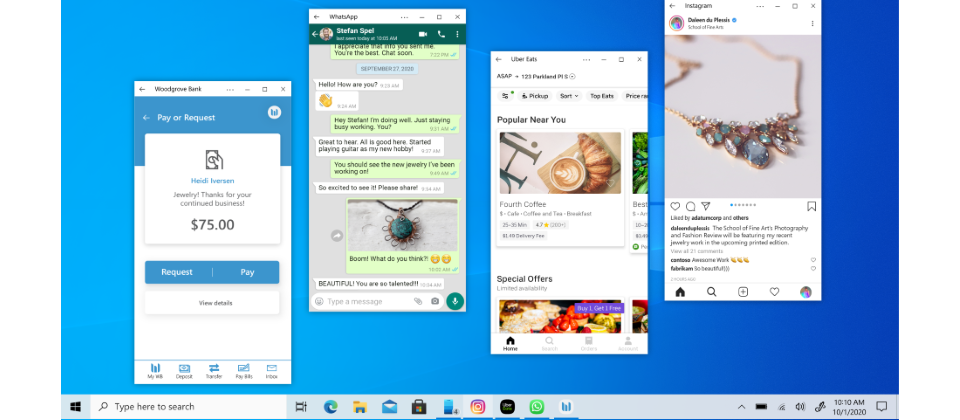Attach a file in WhatsApp chat
The width and height of the screenshot is (960, 420).
418,301
